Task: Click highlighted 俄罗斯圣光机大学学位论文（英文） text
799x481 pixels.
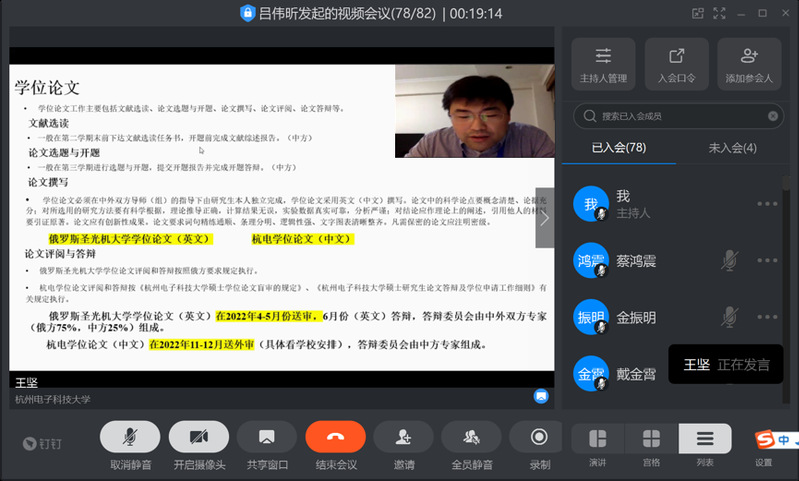Action: (130, 239)
